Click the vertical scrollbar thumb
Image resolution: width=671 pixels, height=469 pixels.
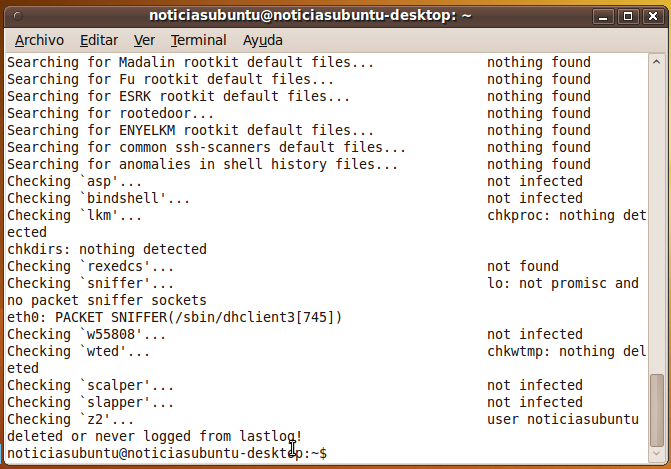[656, 410]
